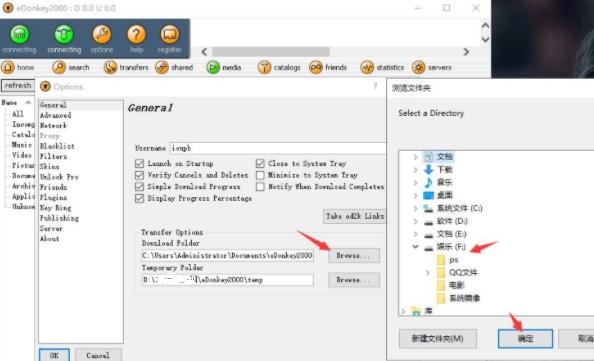Open the transfers page icon

pos(110,67)
